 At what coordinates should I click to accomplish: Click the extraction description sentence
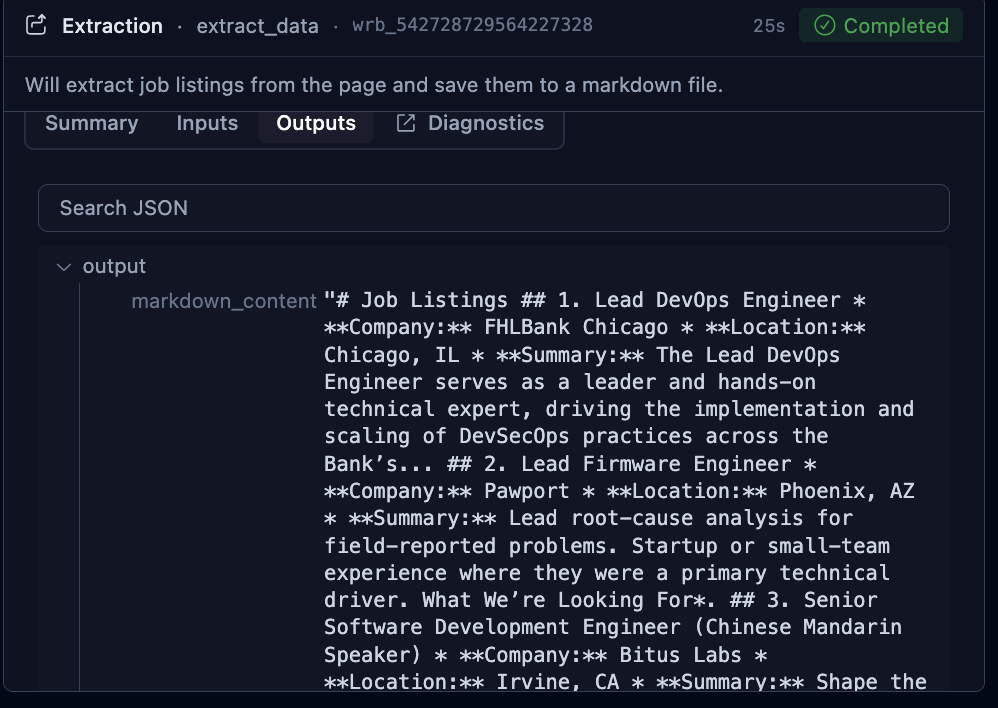[x=374, y=85]
